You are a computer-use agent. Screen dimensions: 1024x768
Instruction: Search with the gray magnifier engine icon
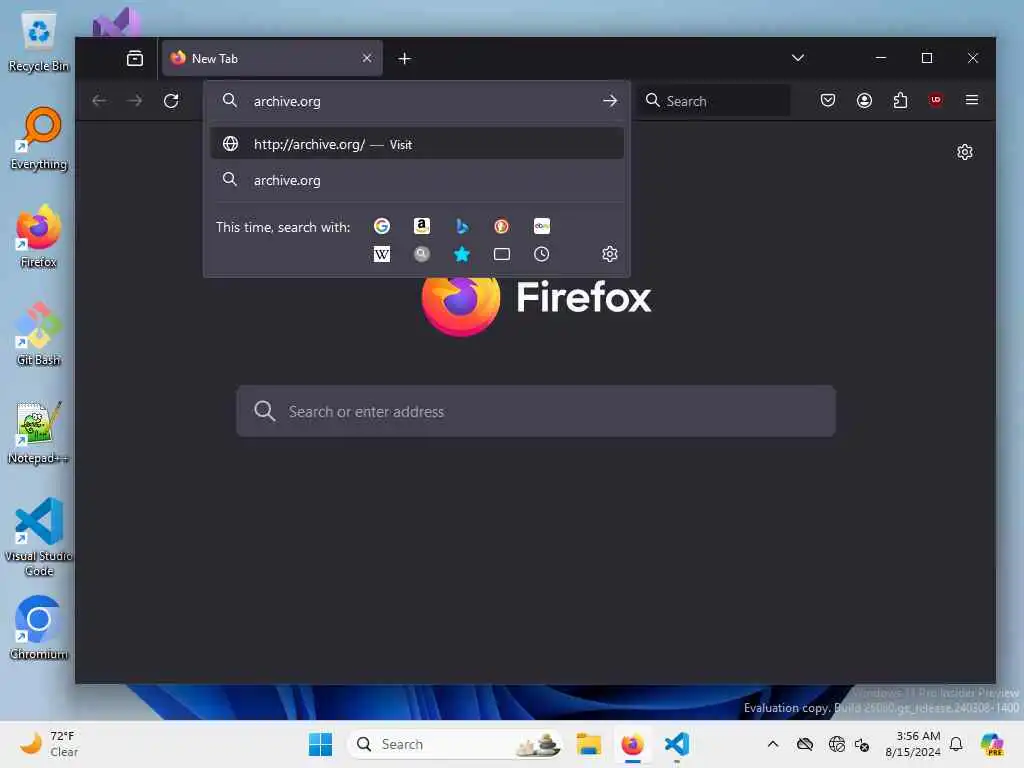tap(422, 254)
